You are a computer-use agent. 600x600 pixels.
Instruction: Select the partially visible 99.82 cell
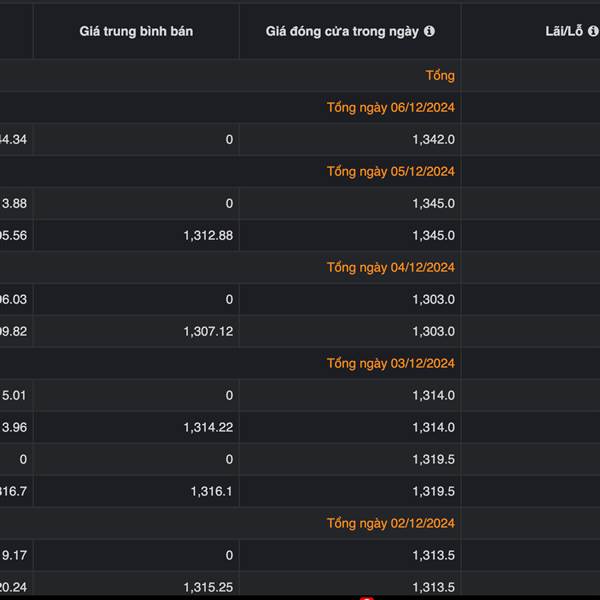pyautogui.click(x=14, y=331)
